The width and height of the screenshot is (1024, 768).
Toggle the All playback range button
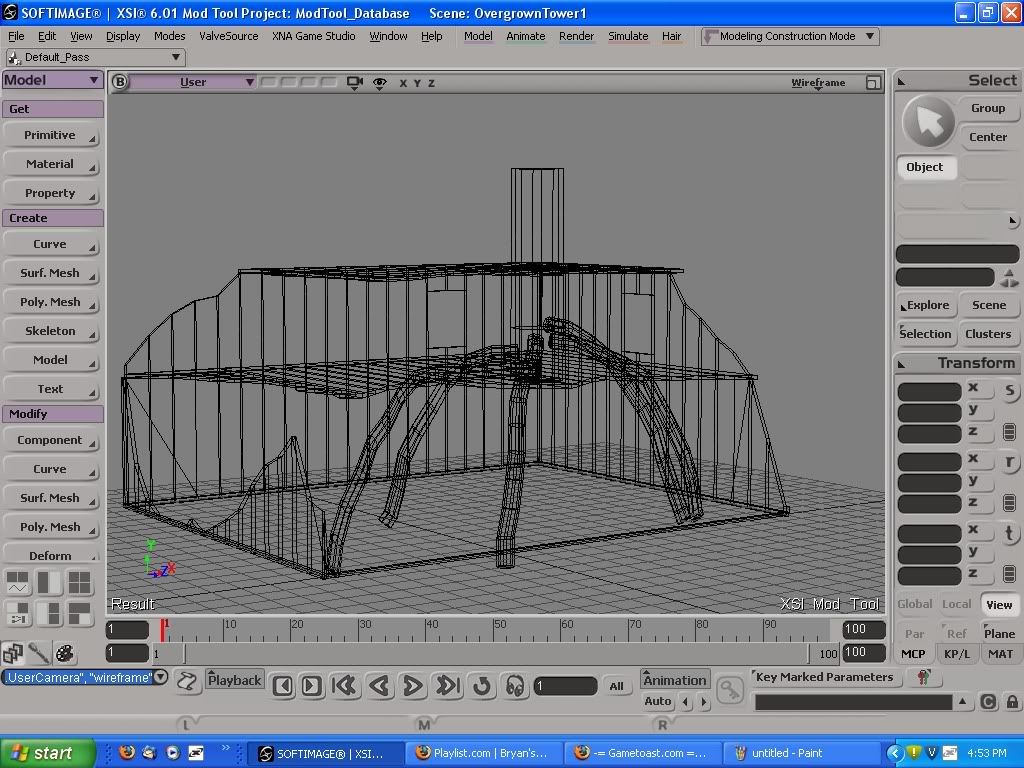[616, 686]
